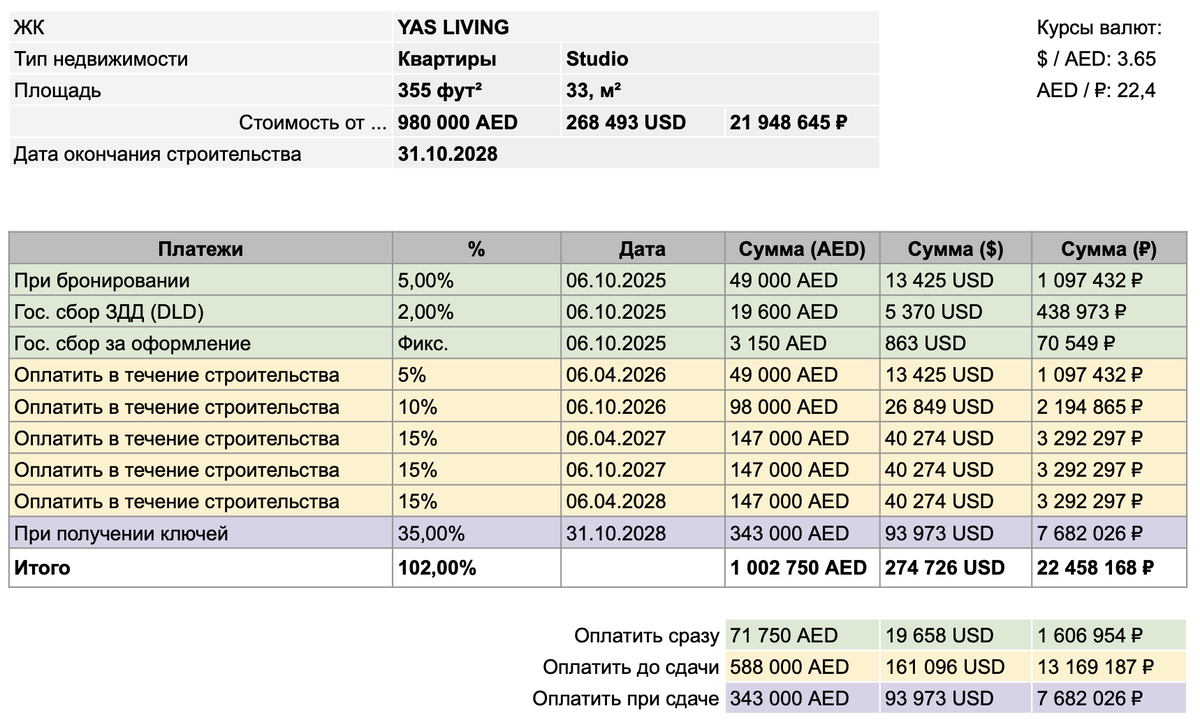The height and width of the screenshot is (727, 1200).
Task: Click the При получении ключей row label
Action: (122, 533)
